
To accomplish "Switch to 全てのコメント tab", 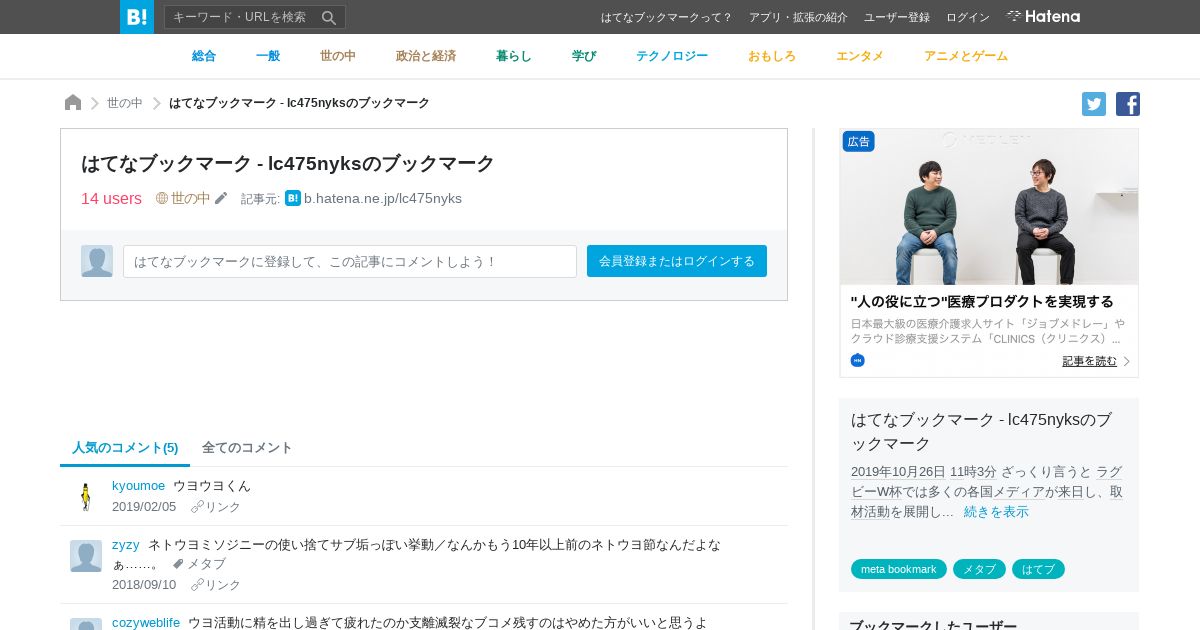I will click(247, 448).
